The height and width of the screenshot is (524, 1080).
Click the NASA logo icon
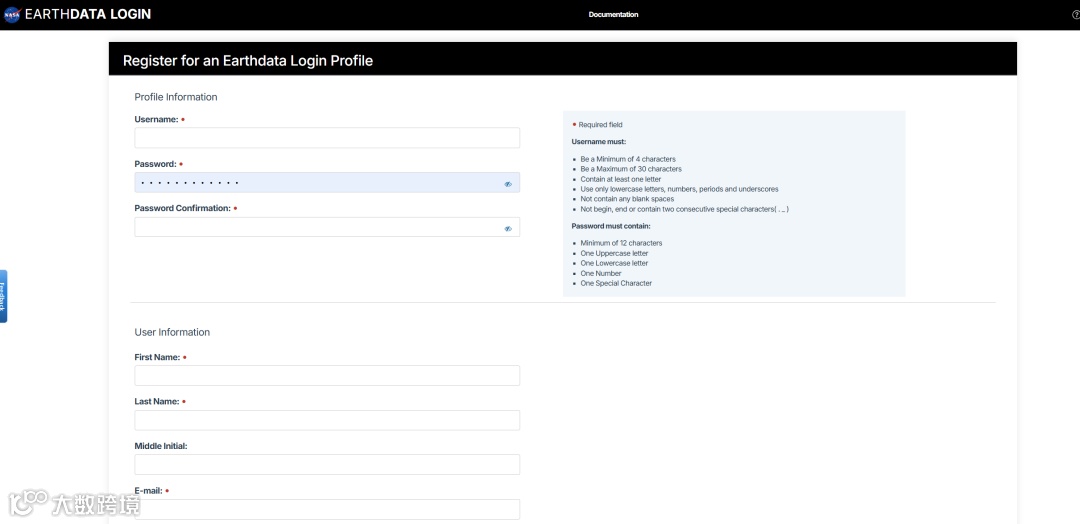point(12,14)
